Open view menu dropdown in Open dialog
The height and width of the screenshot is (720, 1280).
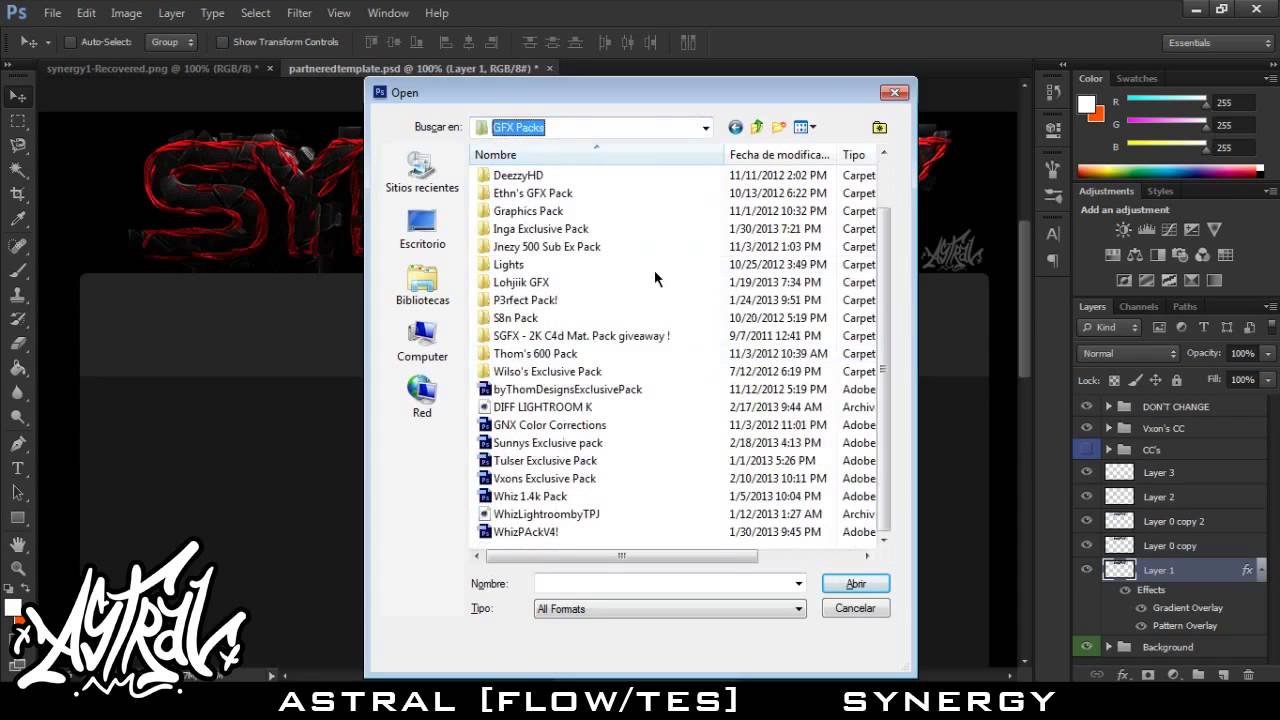coord(805,127)
